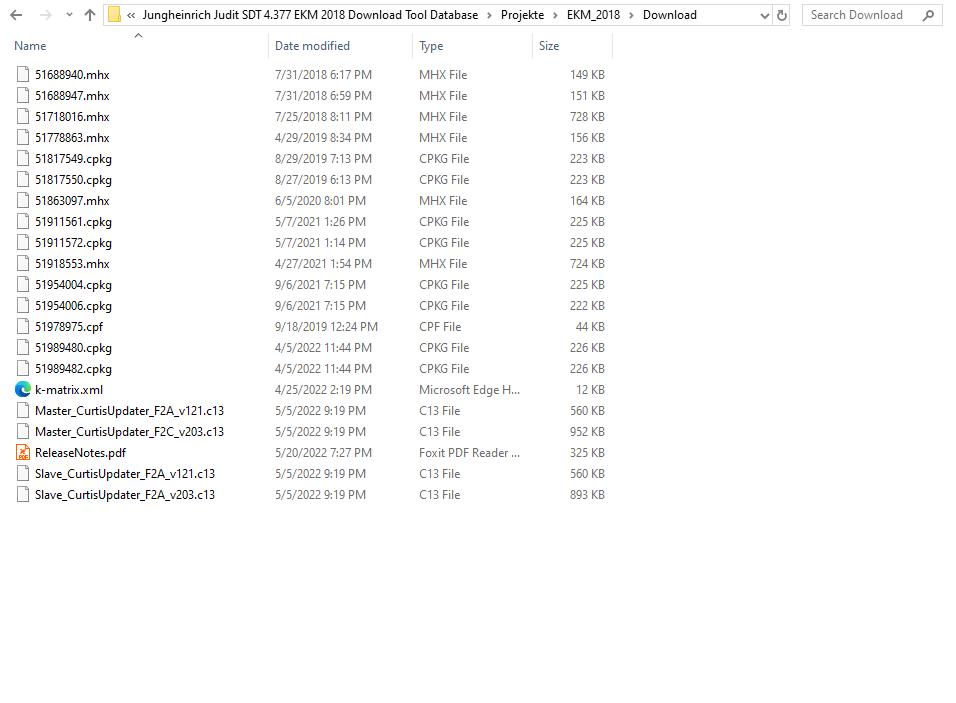Refresh the Download folder view
Viewport: 956px width, 703px height.
(780, 14)
